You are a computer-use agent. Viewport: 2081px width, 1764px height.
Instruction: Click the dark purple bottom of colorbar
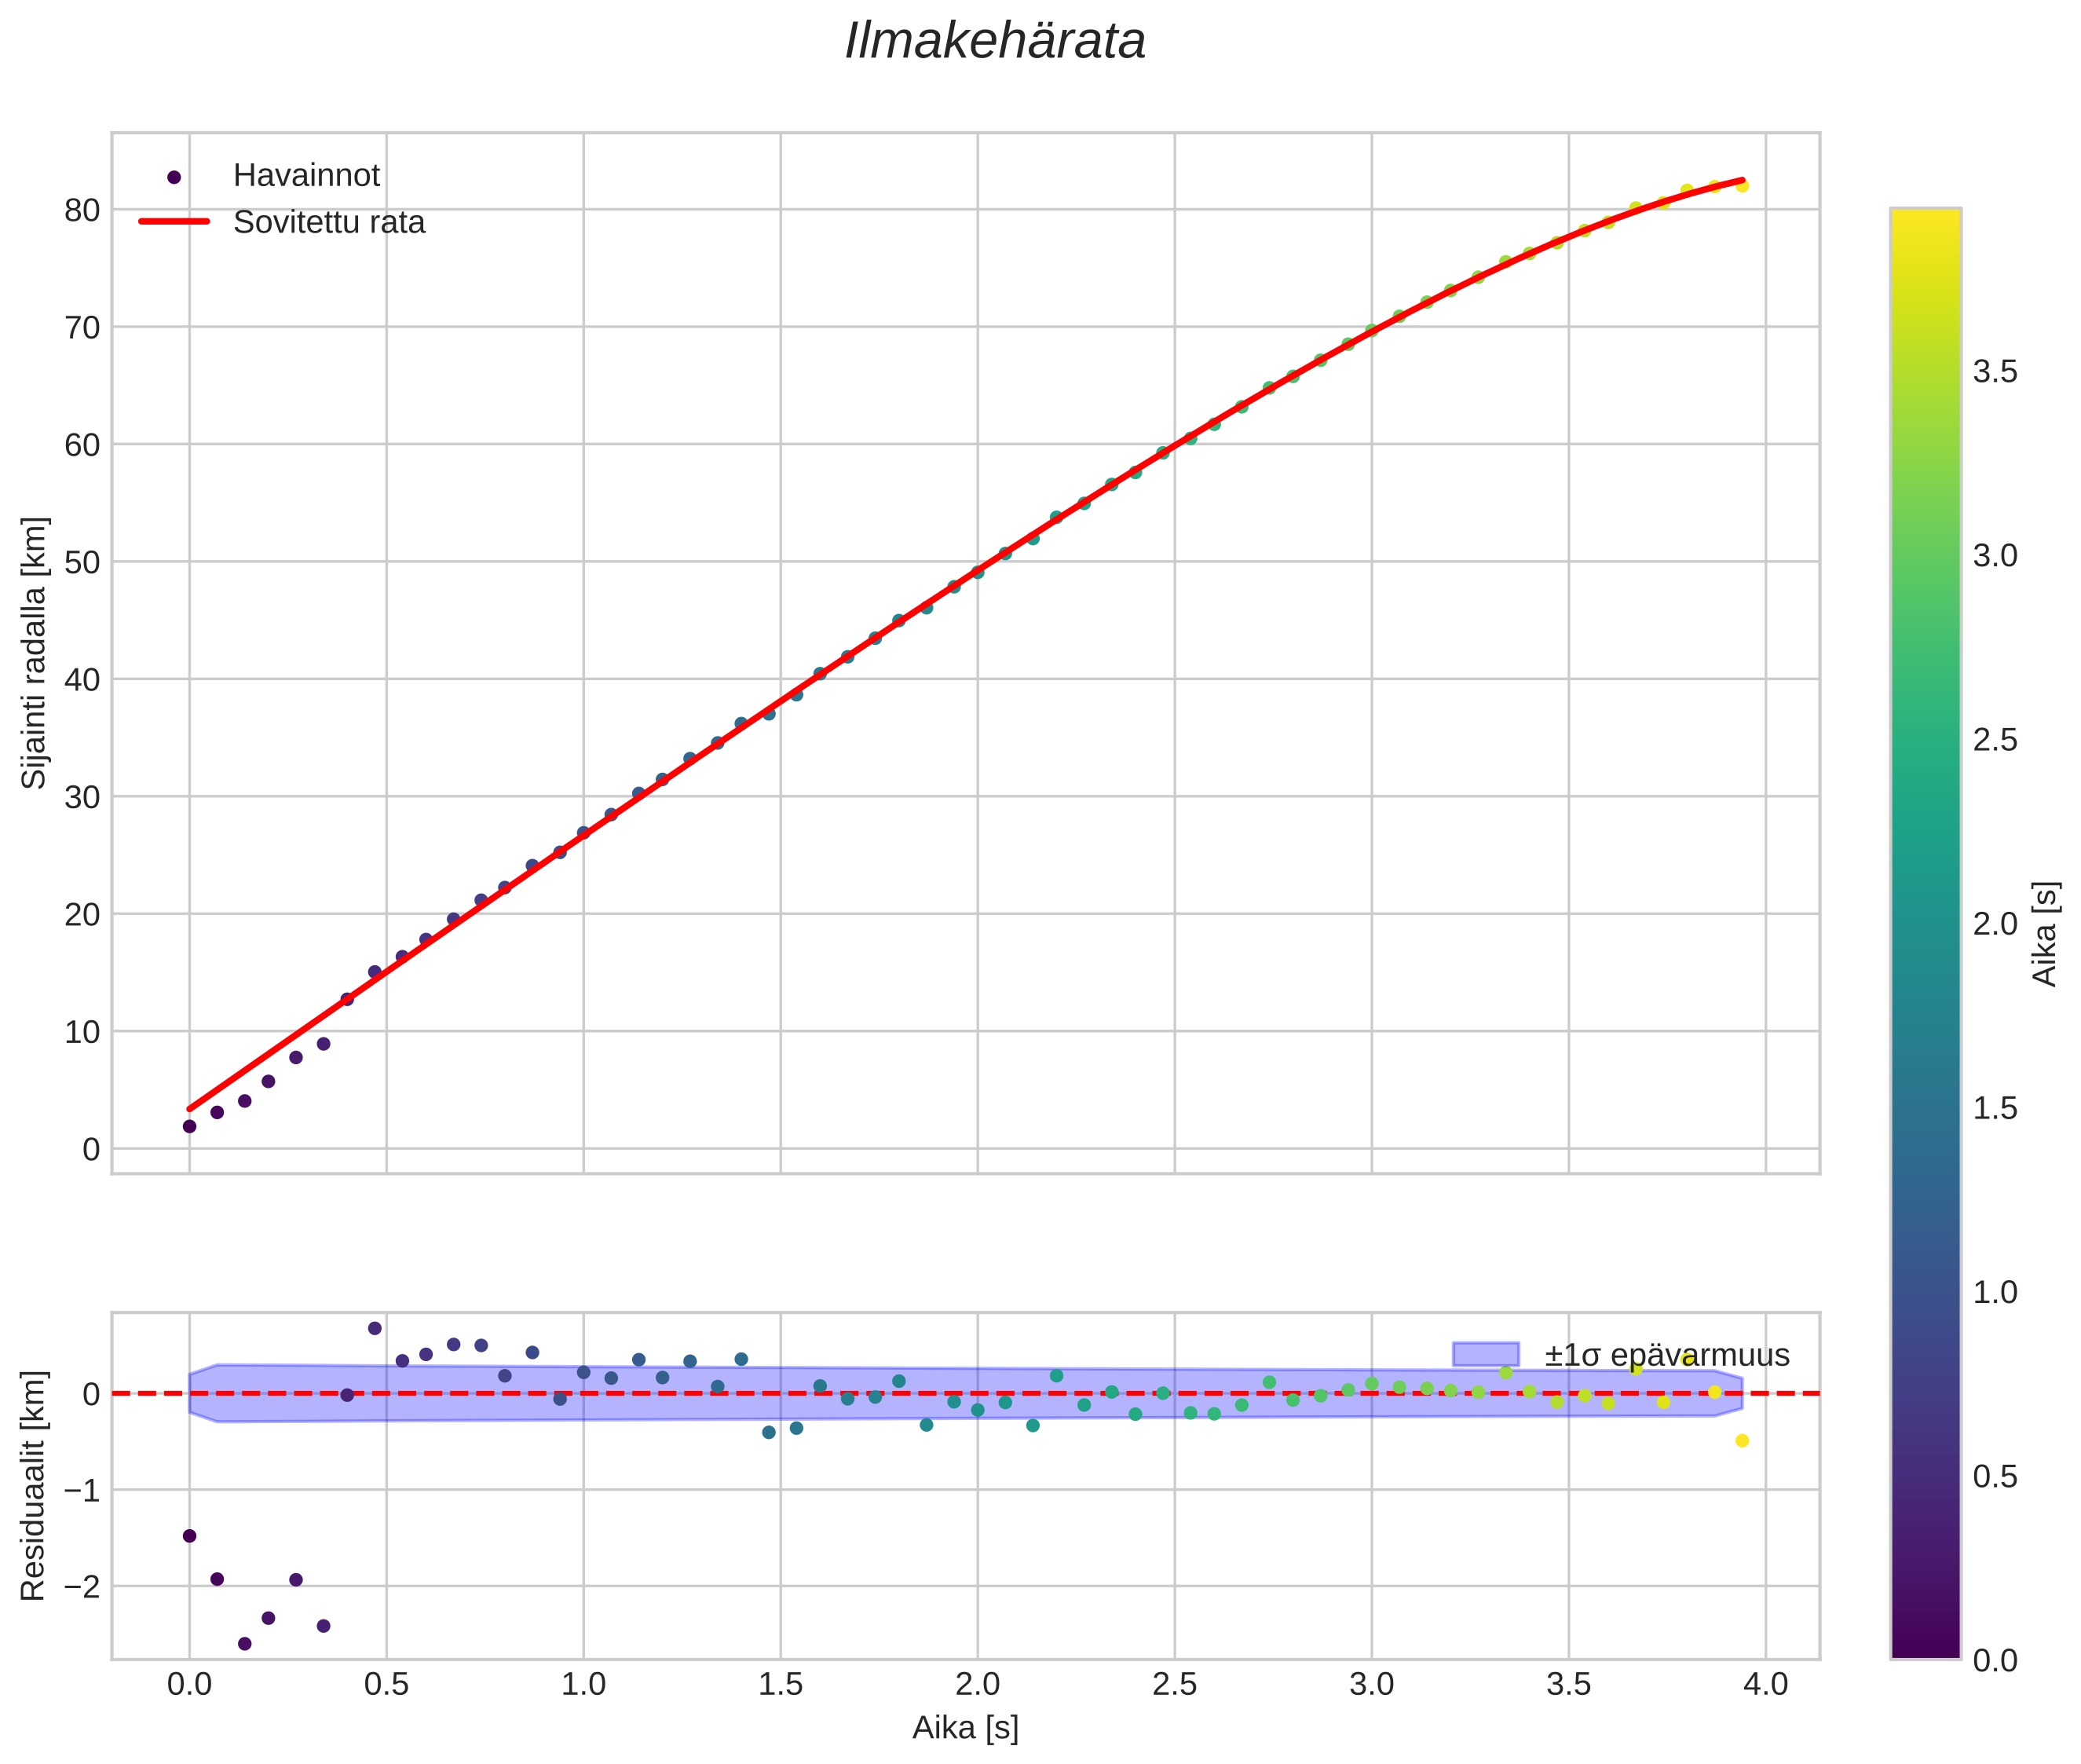pos(1925,1650)
